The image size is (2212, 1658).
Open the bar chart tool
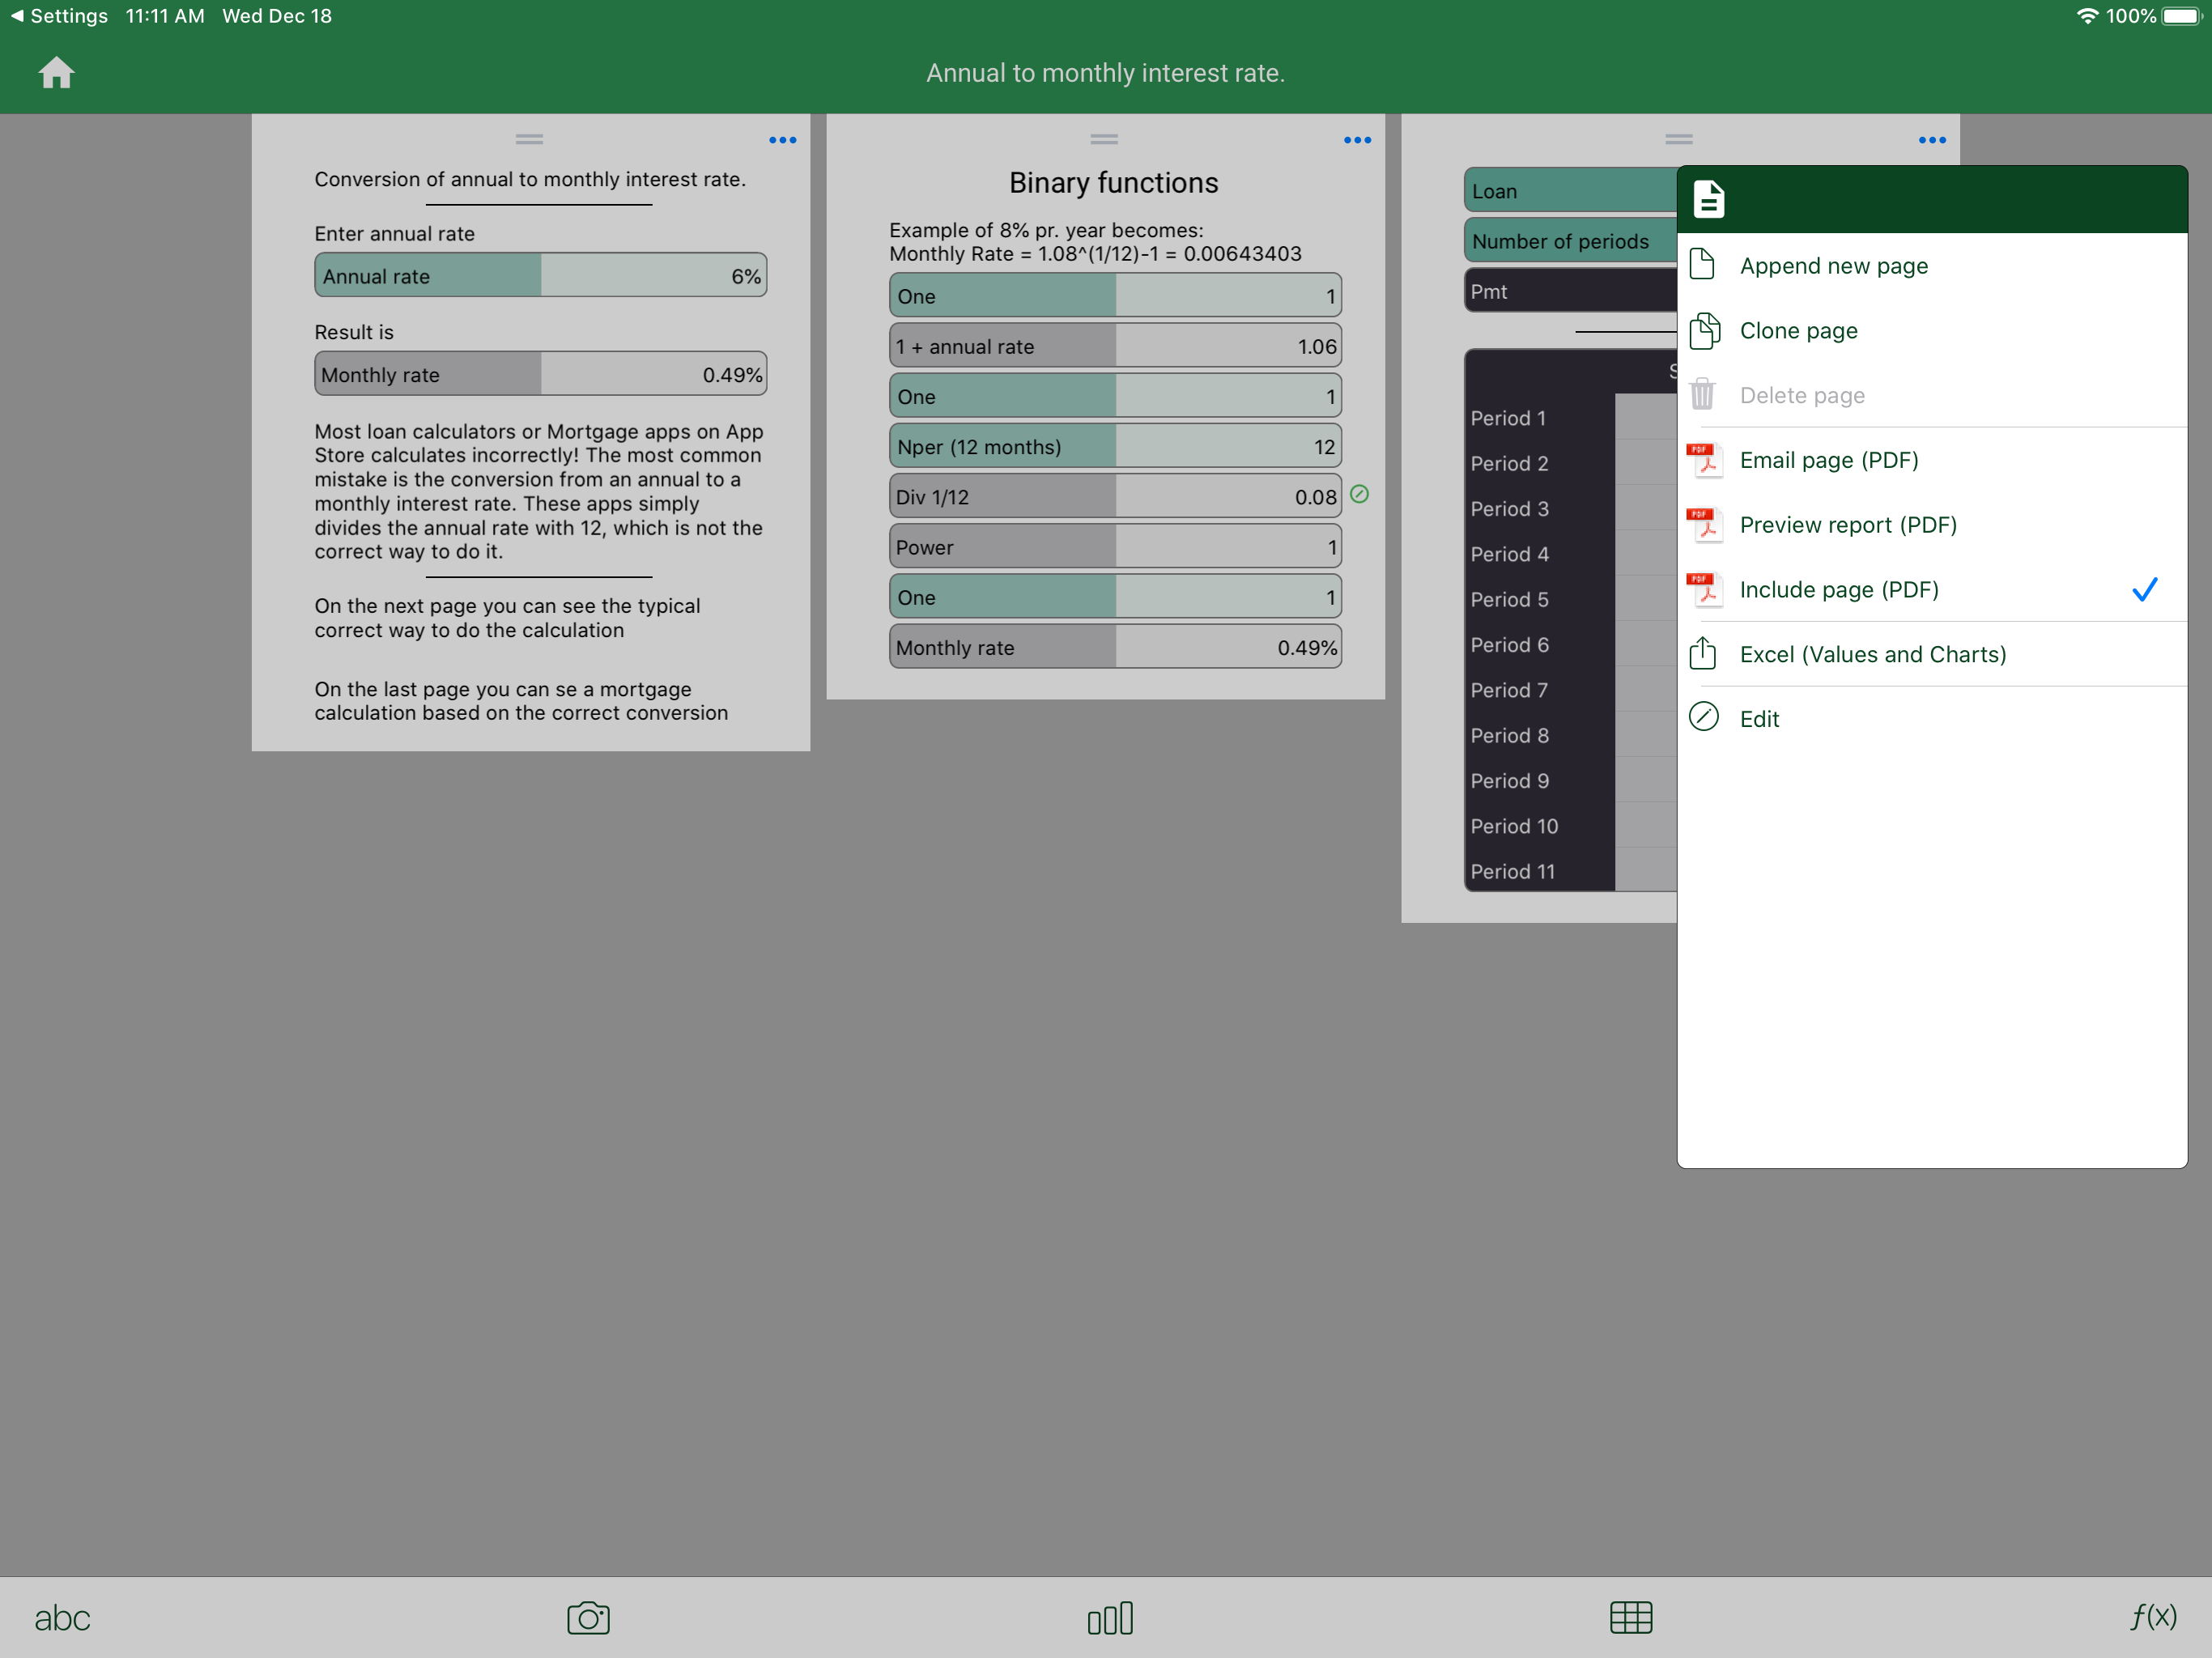click(1110, 1617)
